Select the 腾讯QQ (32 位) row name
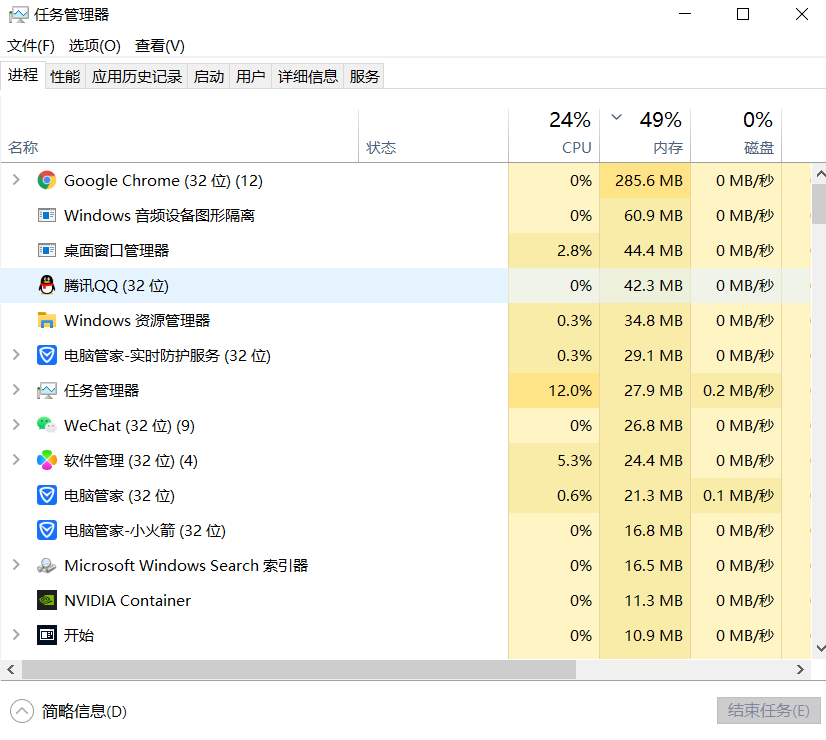This screenshot has width=826, height=740. (116, 285)
